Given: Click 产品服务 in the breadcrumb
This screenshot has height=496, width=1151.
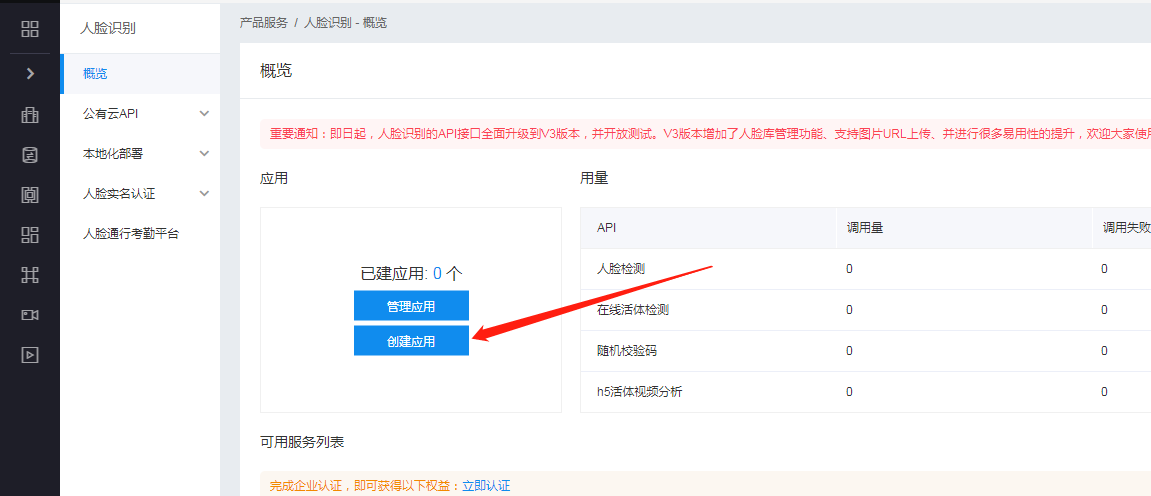Looking at the screenshot, I should (x=264, y=23).
